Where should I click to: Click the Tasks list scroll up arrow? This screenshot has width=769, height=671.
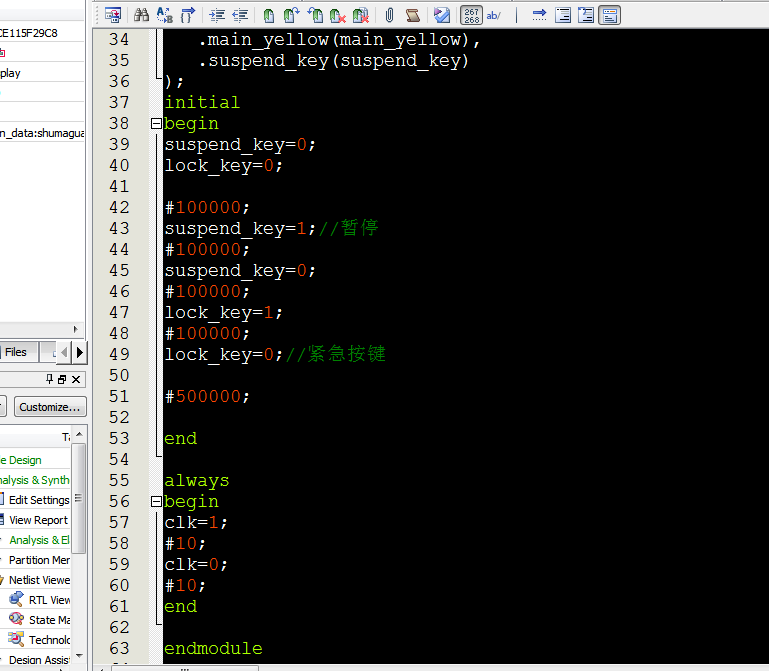79,435
